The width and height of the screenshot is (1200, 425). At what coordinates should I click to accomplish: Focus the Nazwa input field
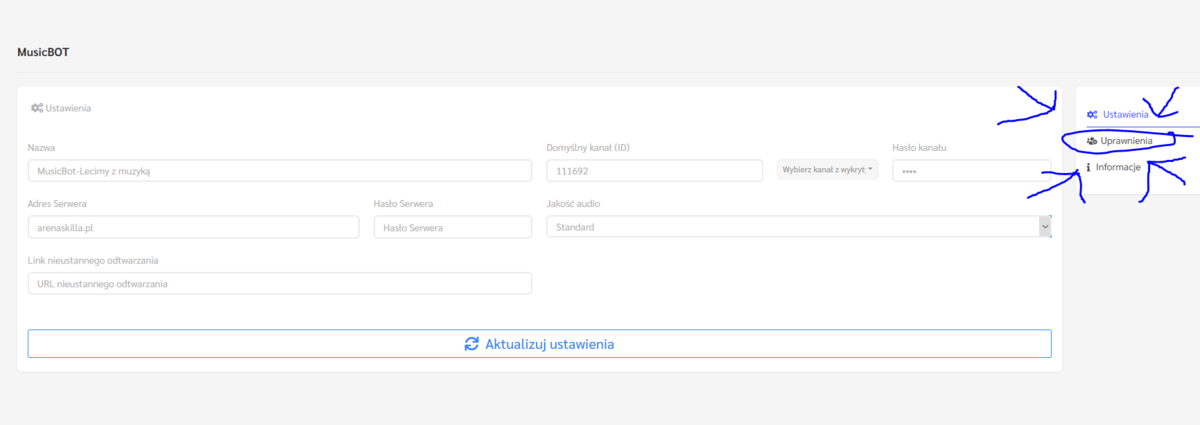coord(280,171)
